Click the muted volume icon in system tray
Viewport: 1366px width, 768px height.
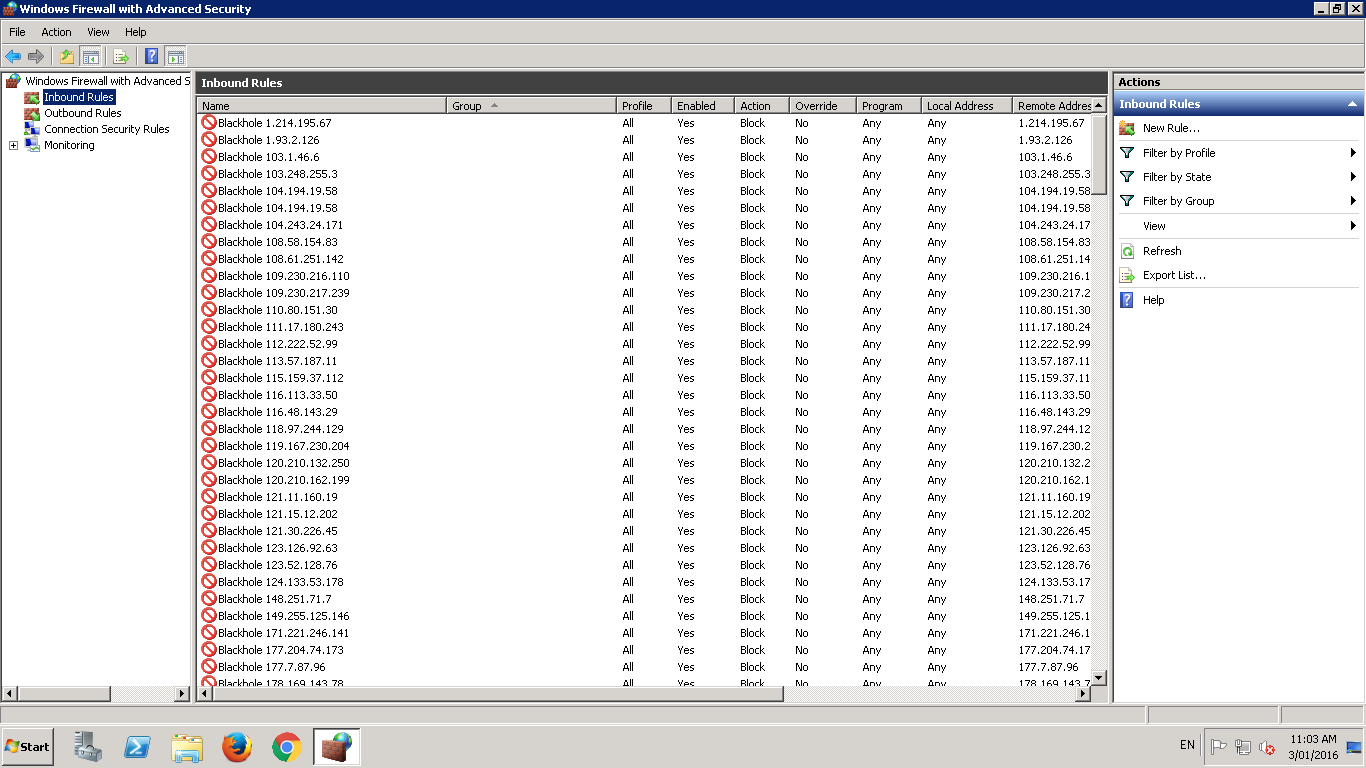1267,746
